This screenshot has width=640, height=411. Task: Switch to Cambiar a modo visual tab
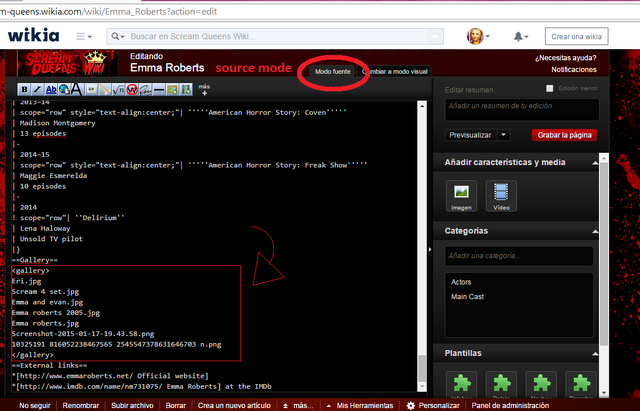click(394, 71)
